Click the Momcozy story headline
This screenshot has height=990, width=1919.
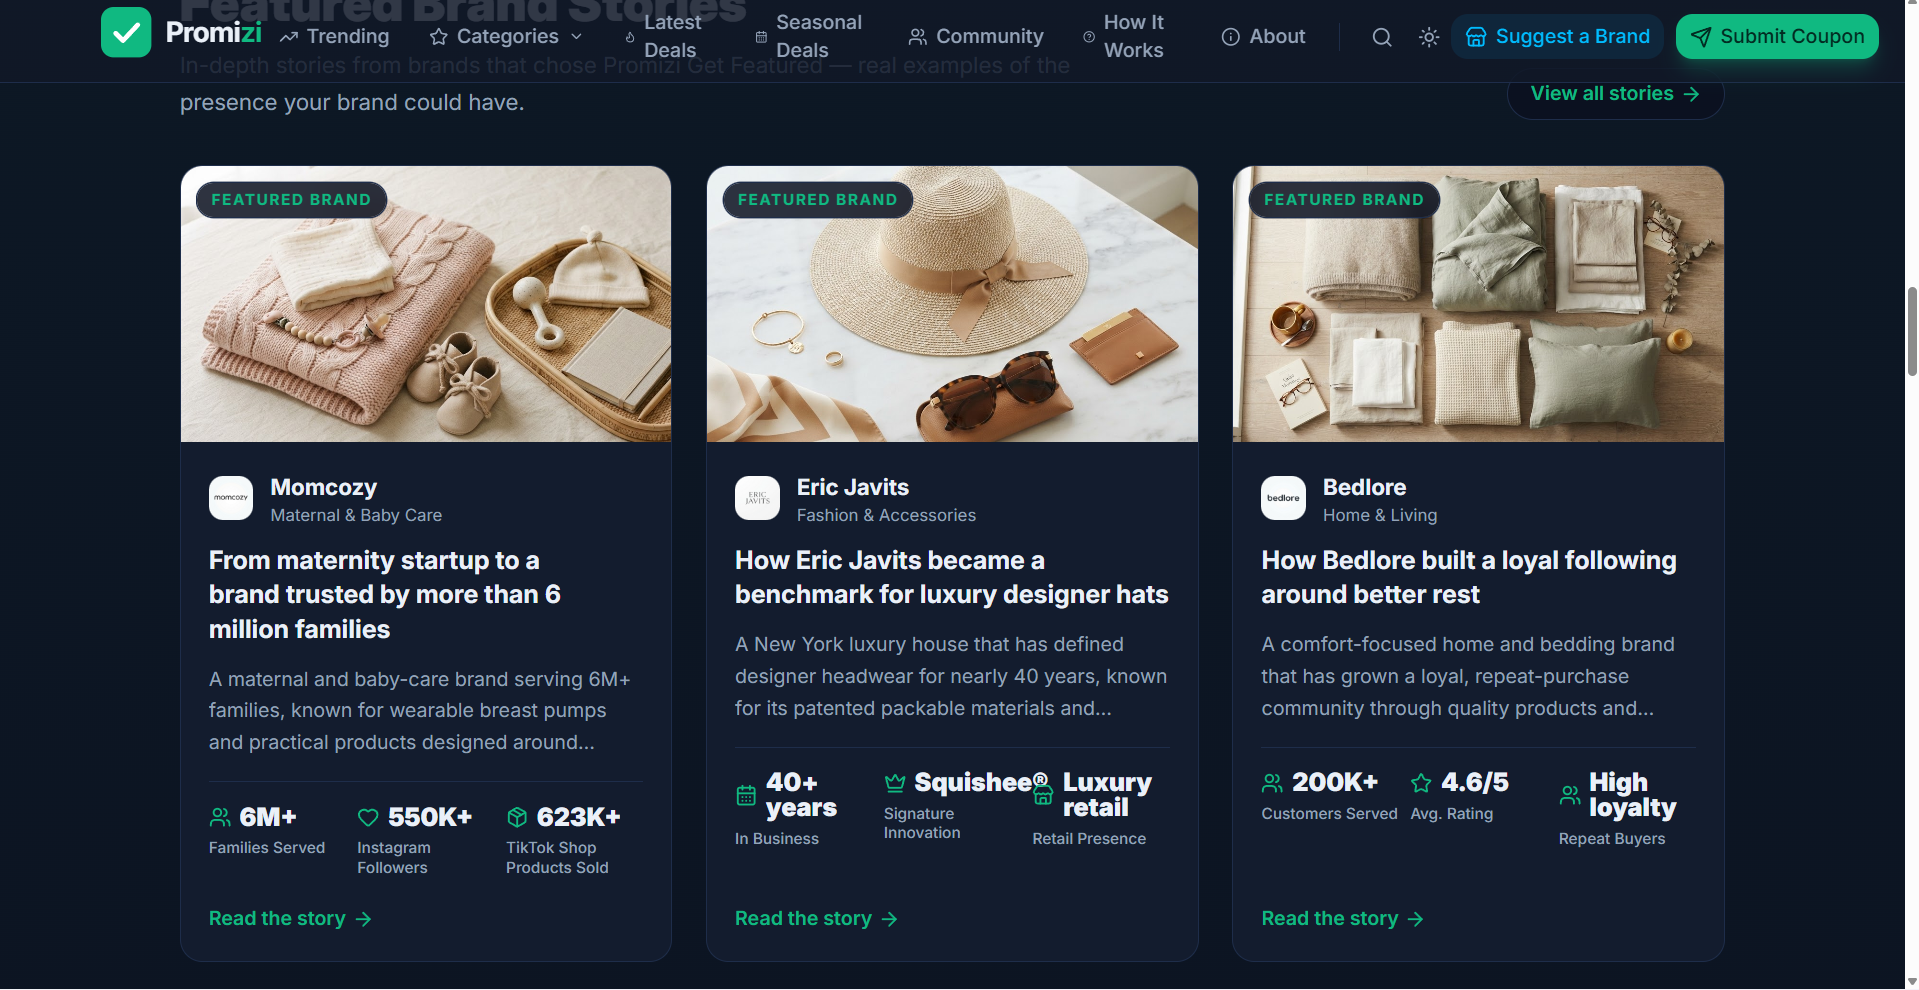385,595
